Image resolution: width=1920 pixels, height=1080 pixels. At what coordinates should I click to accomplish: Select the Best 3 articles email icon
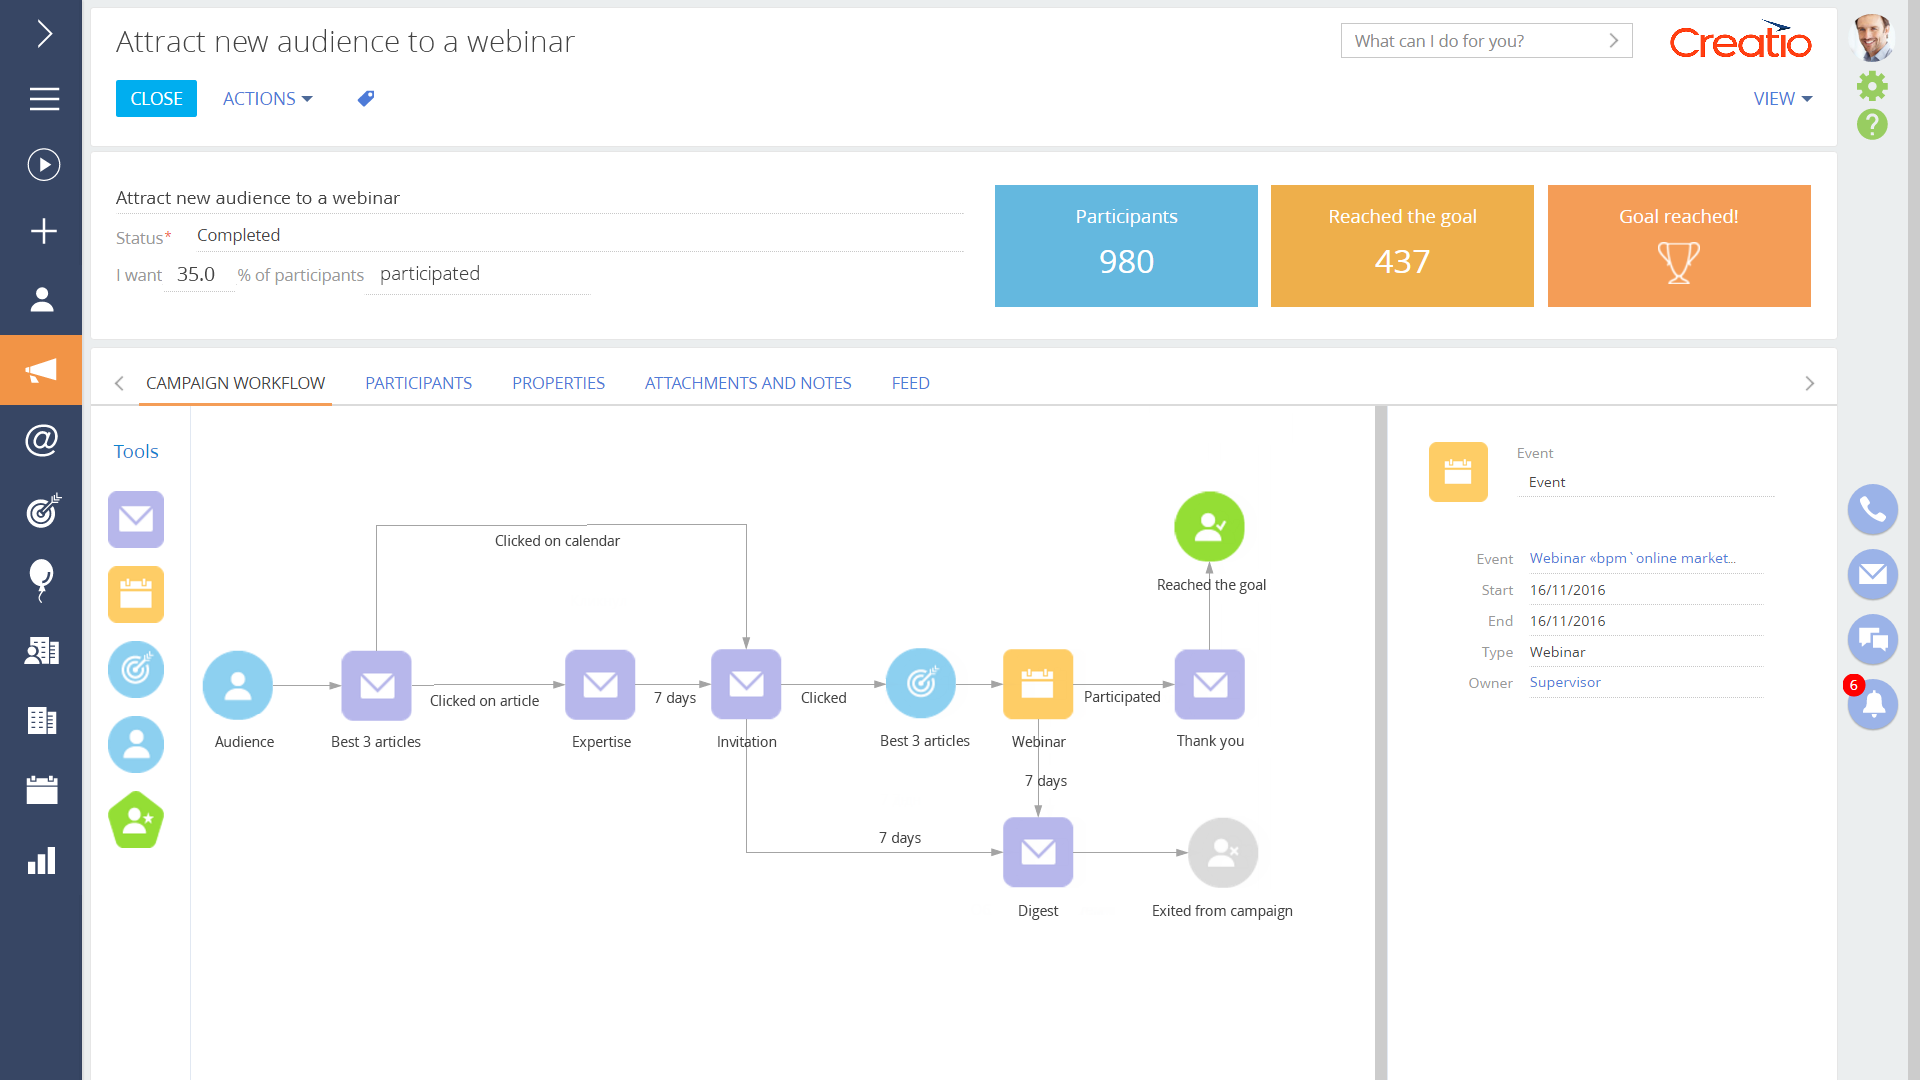pos(377,684)
